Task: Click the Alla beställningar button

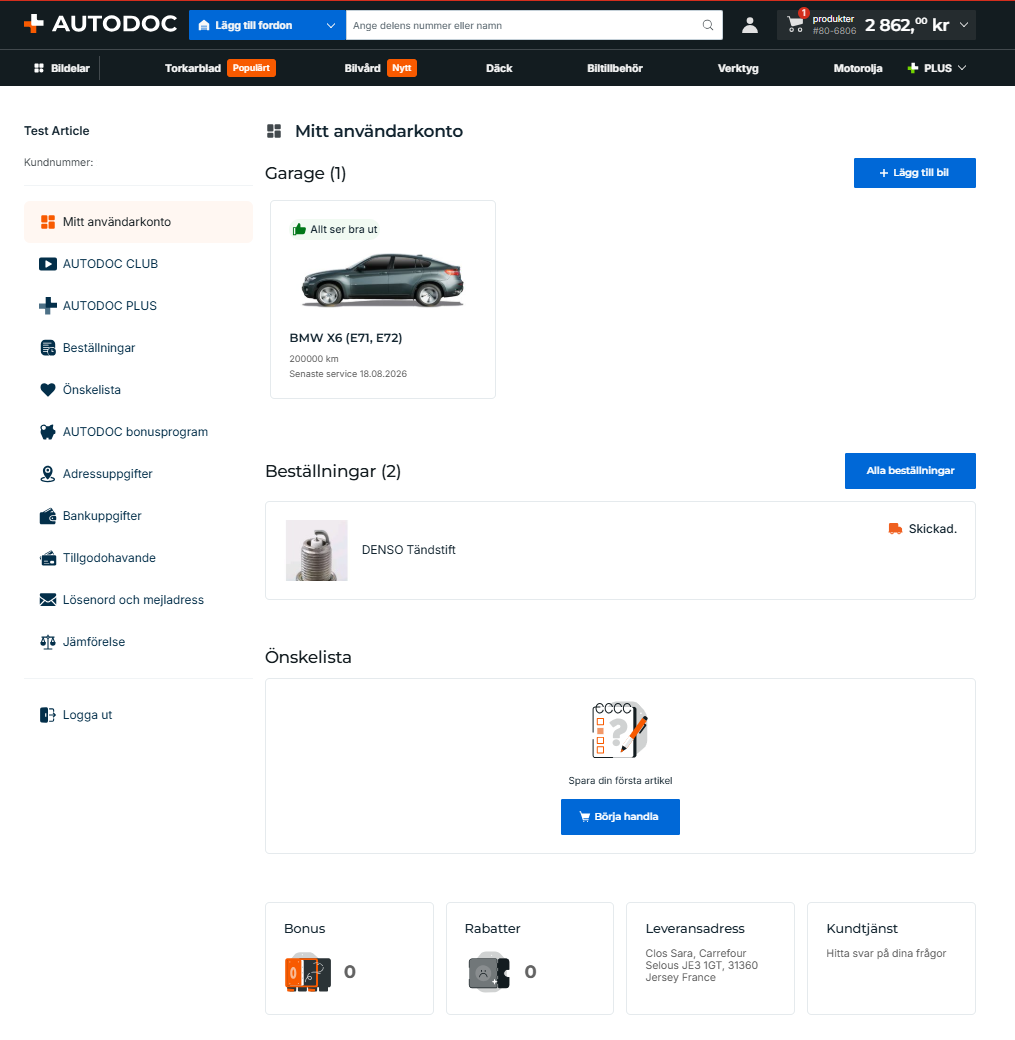Action: tap(910, 471)
